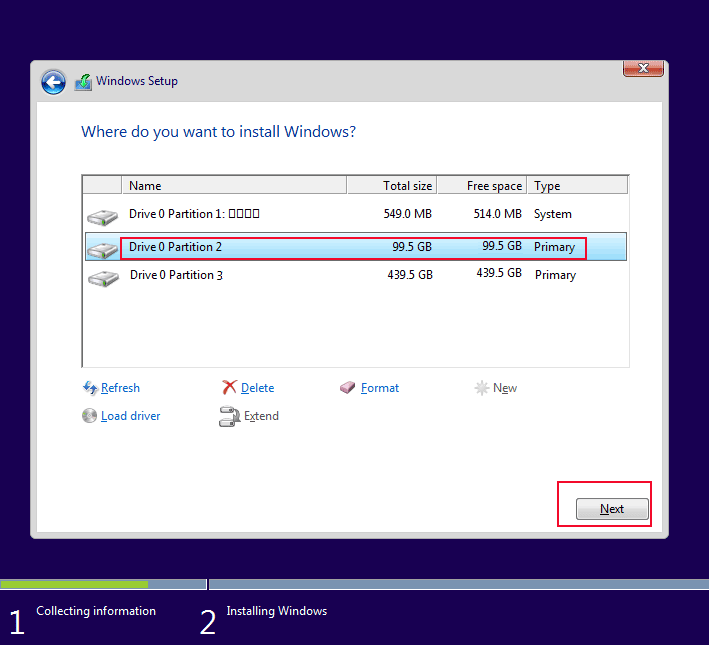
Task: Click the 514.0 MB free space value
Action: tap(497, 214)
